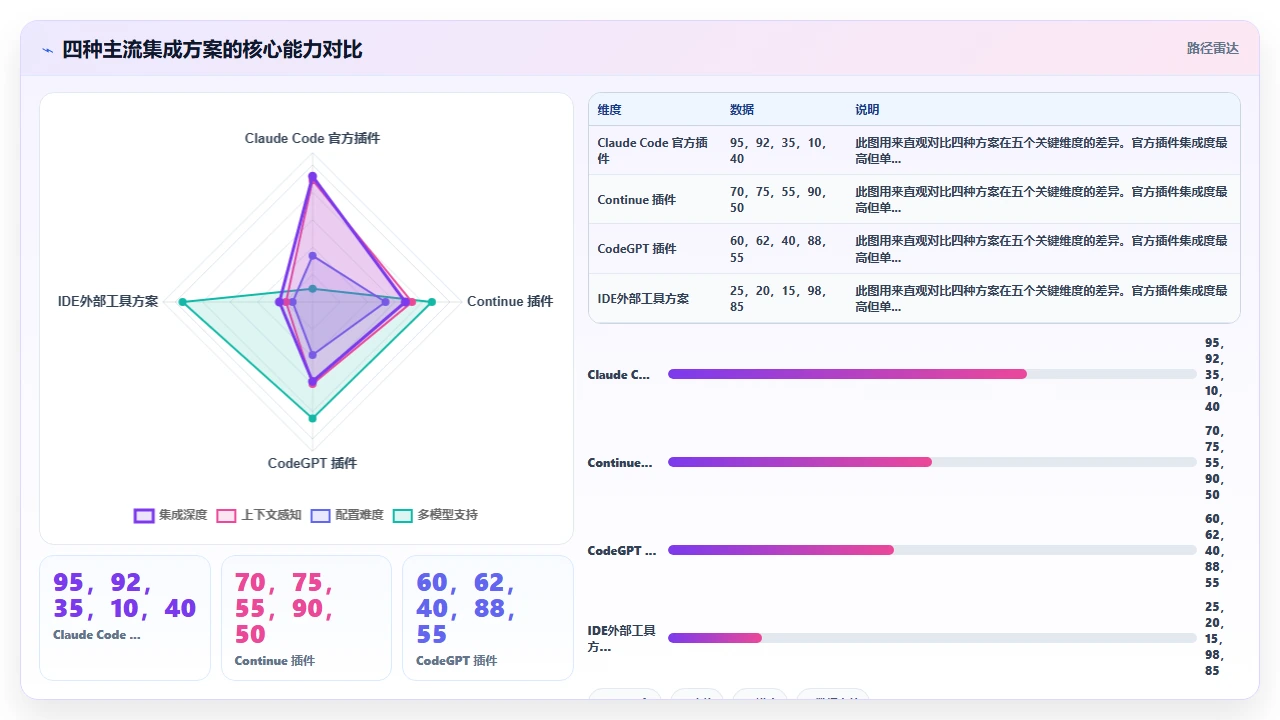Click radar axis label IDE外部工具方案
This screenshot has width=1280, height=720.
[x=108, y=301]
